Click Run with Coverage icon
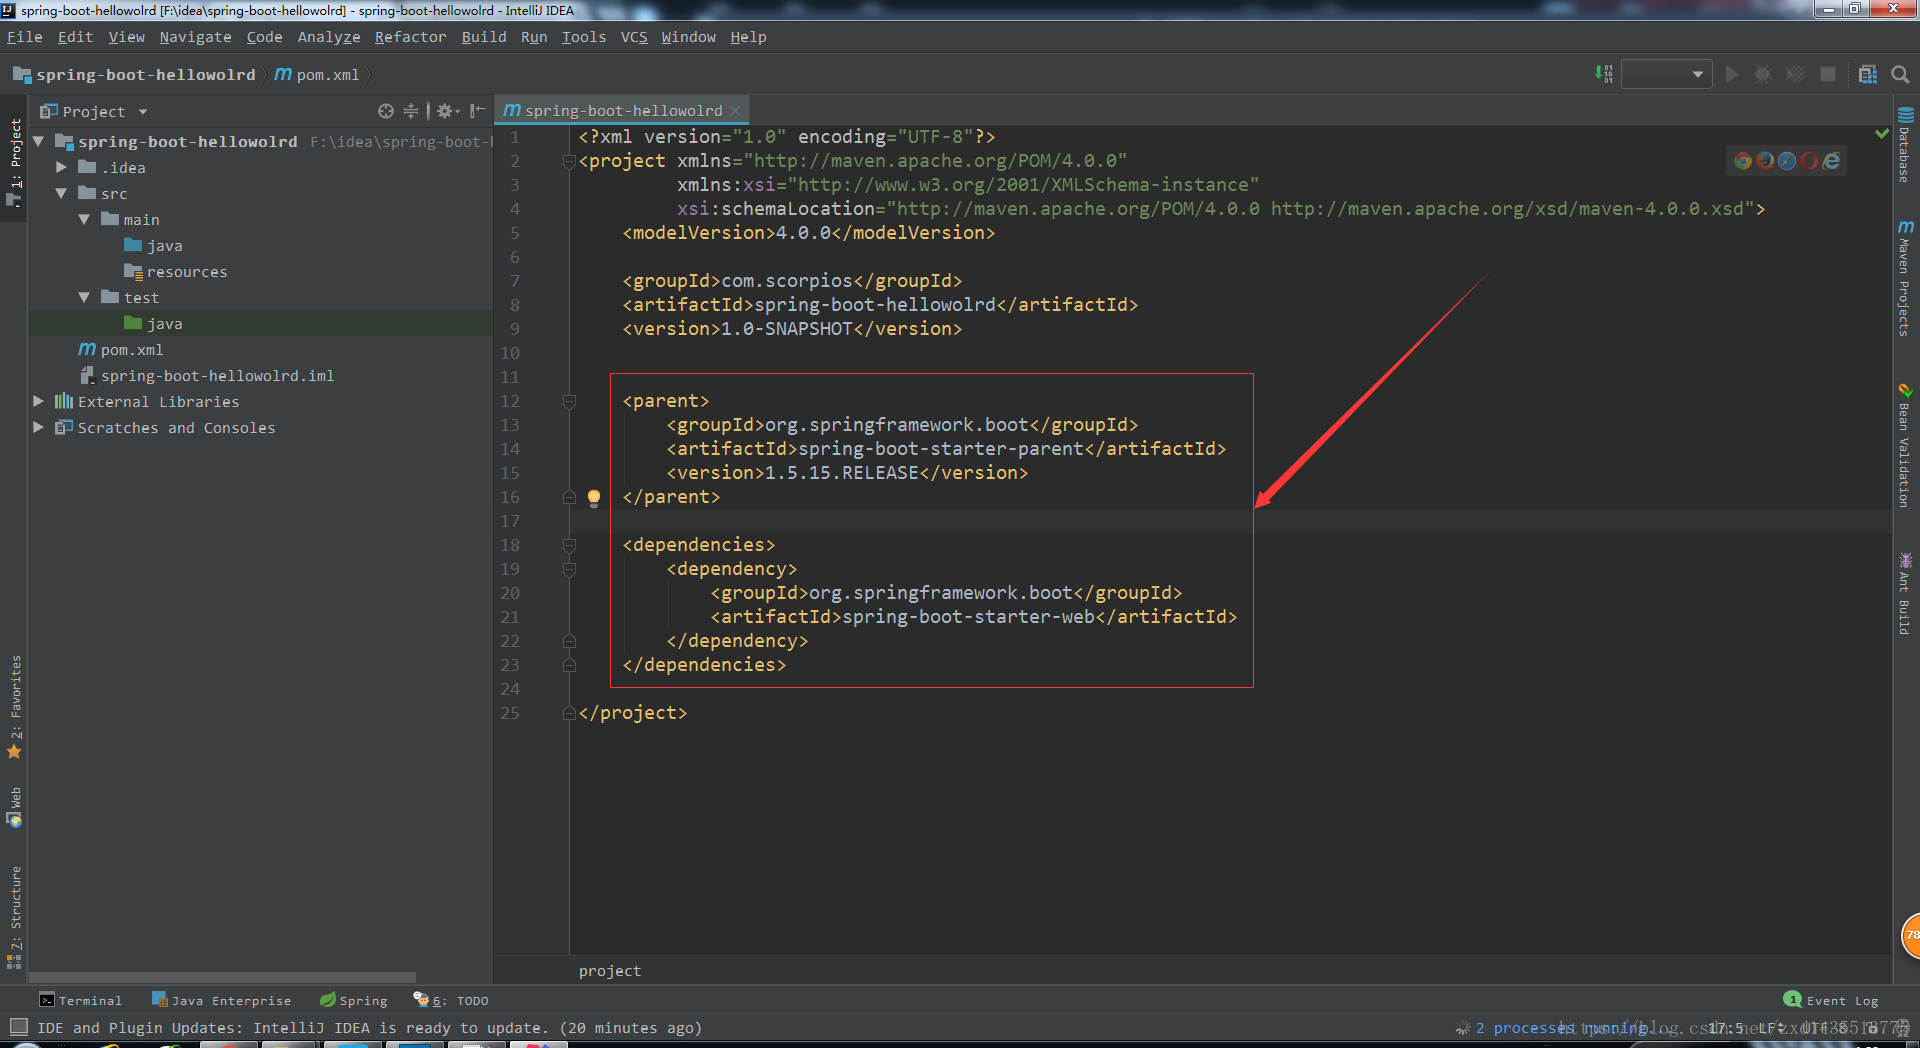This screenshot has width=1920, height=1048. 1796,74
